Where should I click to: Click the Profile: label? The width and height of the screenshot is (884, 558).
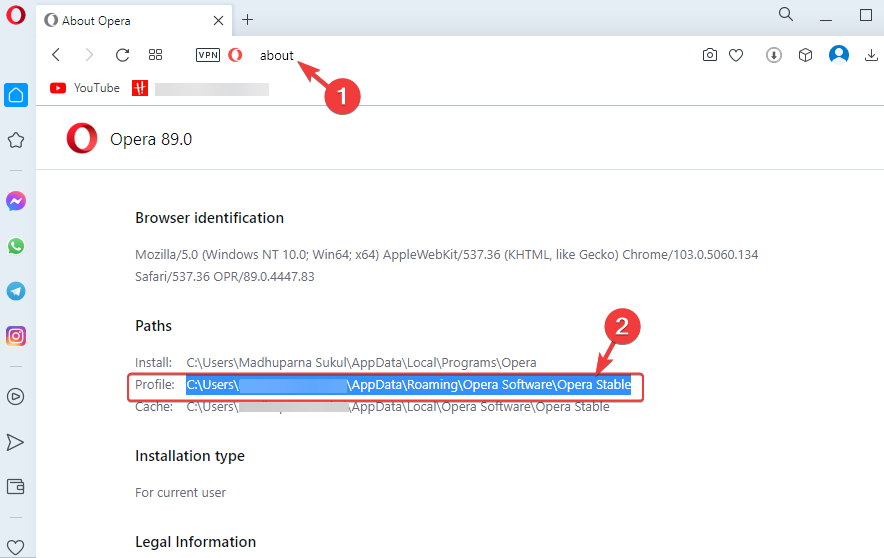coord(155,385)
